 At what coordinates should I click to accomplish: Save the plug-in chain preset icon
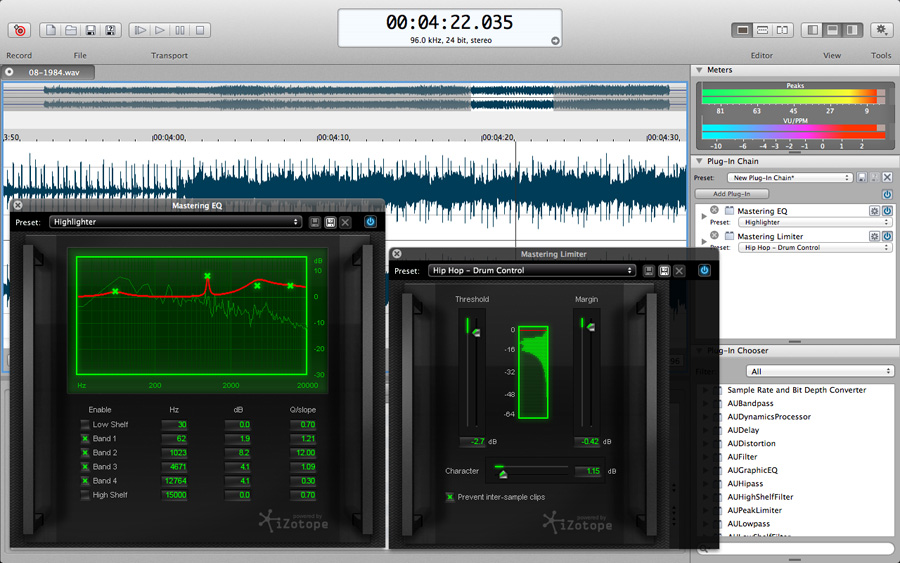tap(862, 178)
